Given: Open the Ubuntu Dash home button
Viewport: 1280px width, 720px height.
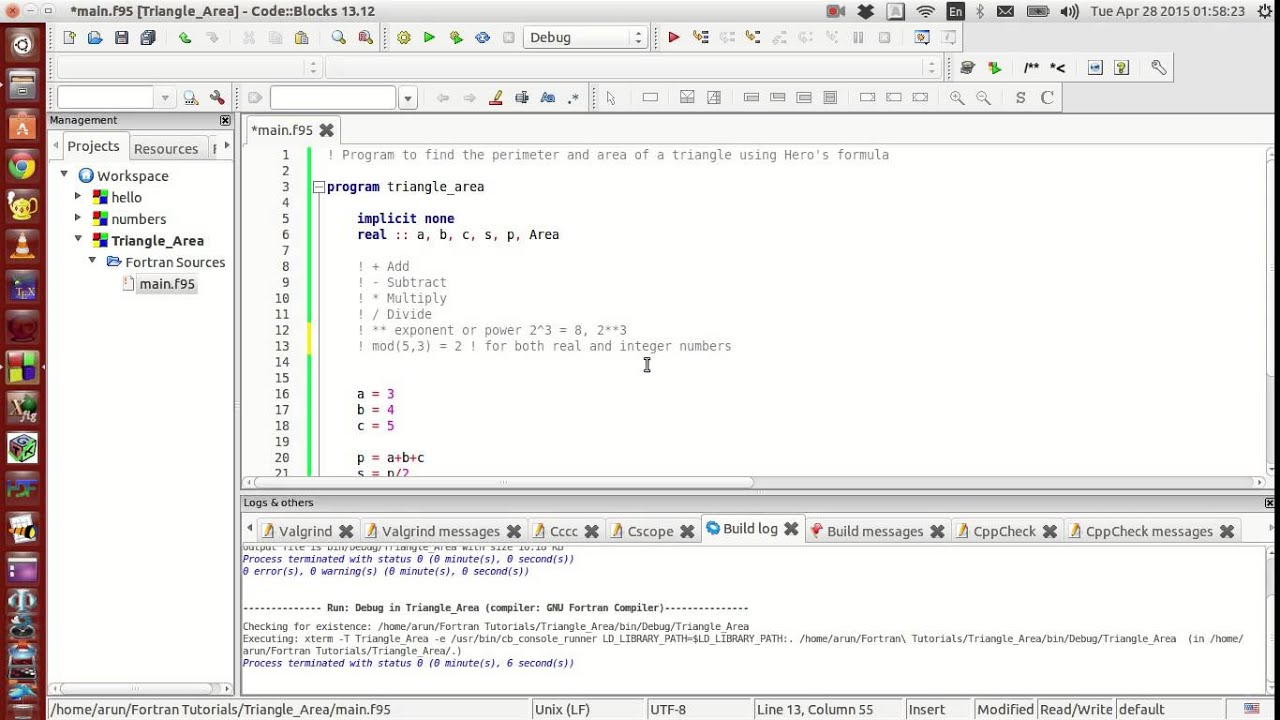Looking at the screenshot, I should (x=22, y=44).
